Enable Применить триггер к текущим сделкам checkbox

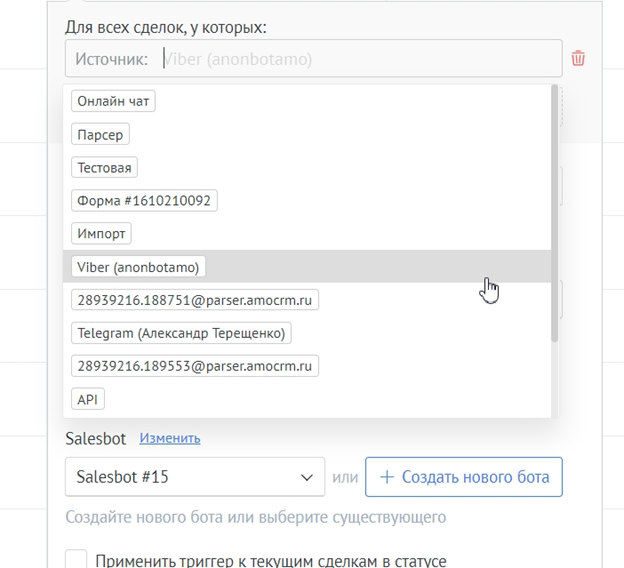pos(76,559)
